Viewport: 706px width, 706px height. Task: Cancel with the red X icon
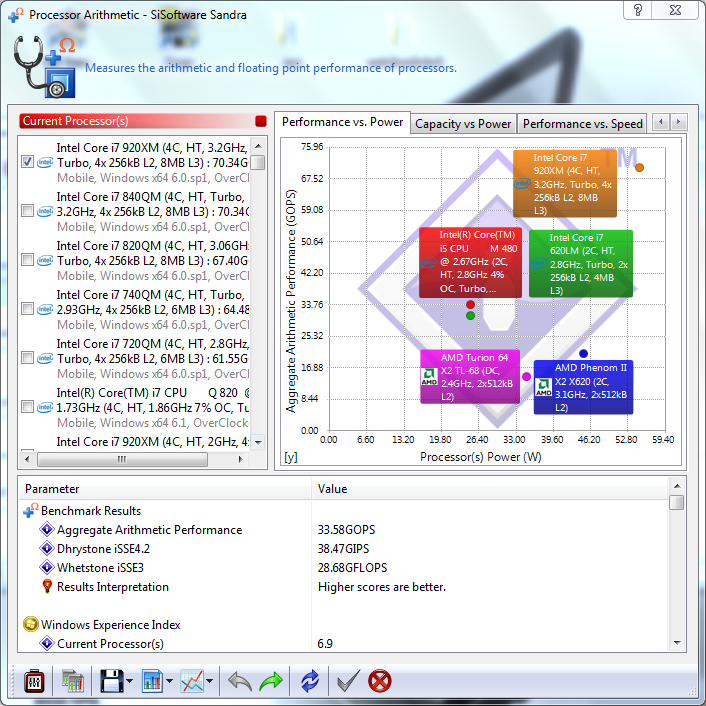tap(380, 681)
